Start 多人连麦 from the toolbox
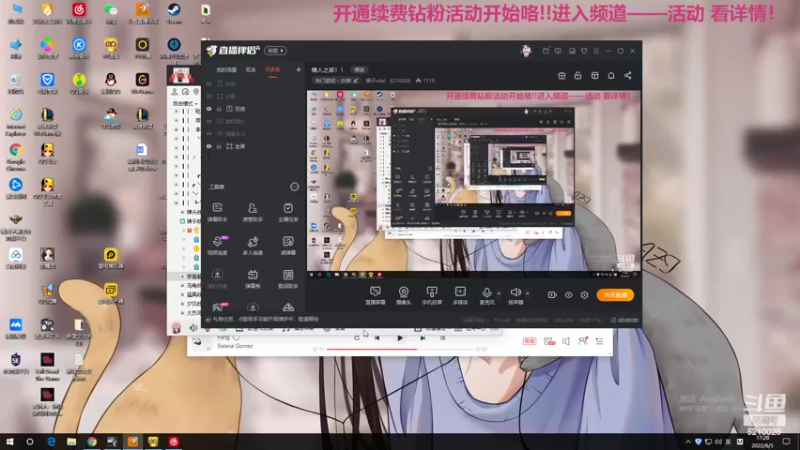The width and height of the screenshot is (800, 450). pyautogui.click(x=253, y=245)
